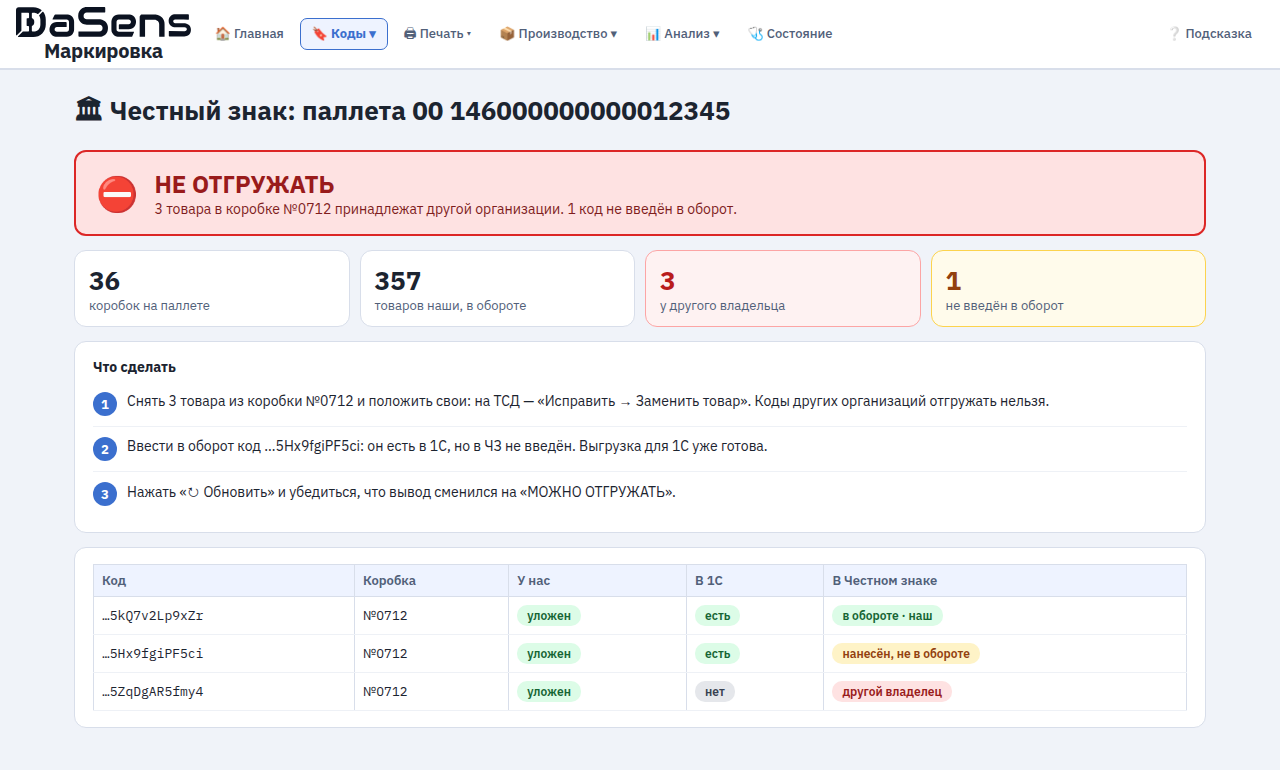The image size is (1280, 770).
Task: Click есть badge in …5Hx9fgiPF5ci row
Action: coord(718,654)
